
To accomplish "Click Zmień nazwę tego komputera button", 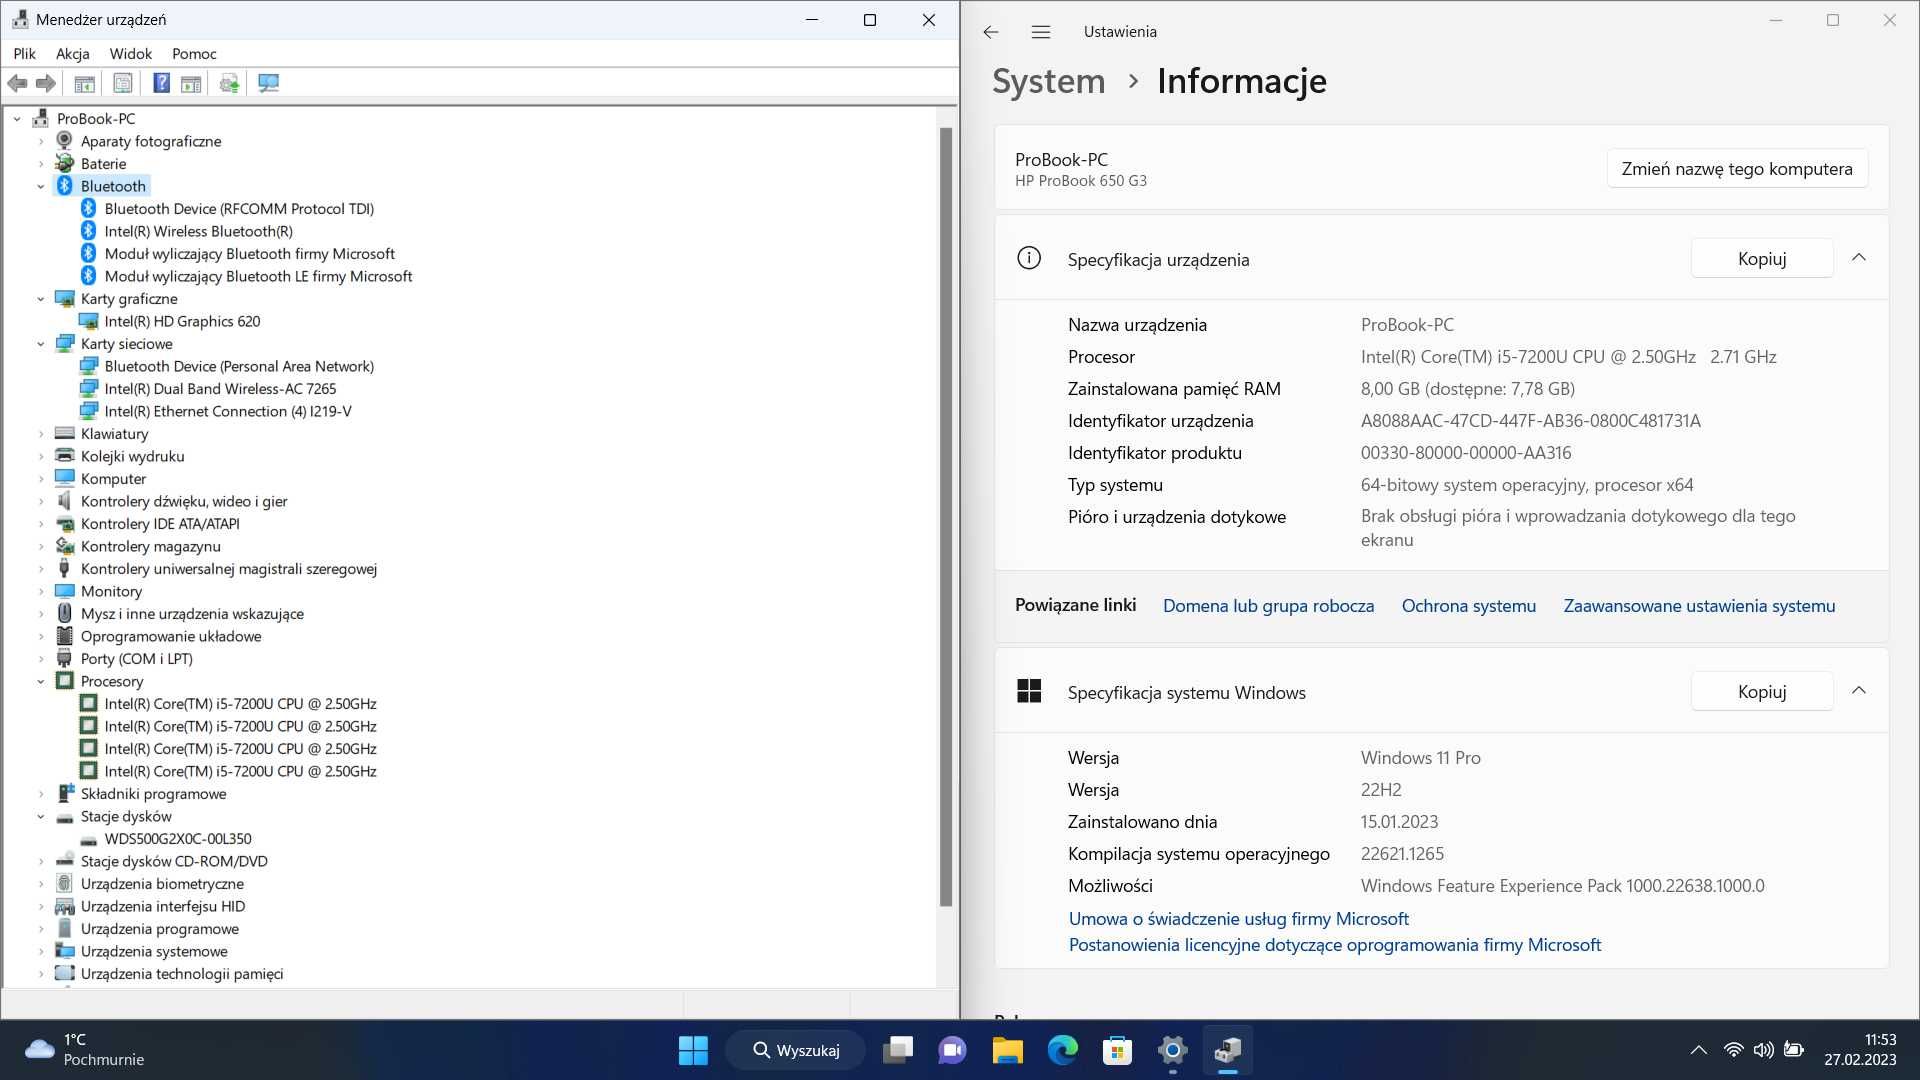I will pos(1737,169).
